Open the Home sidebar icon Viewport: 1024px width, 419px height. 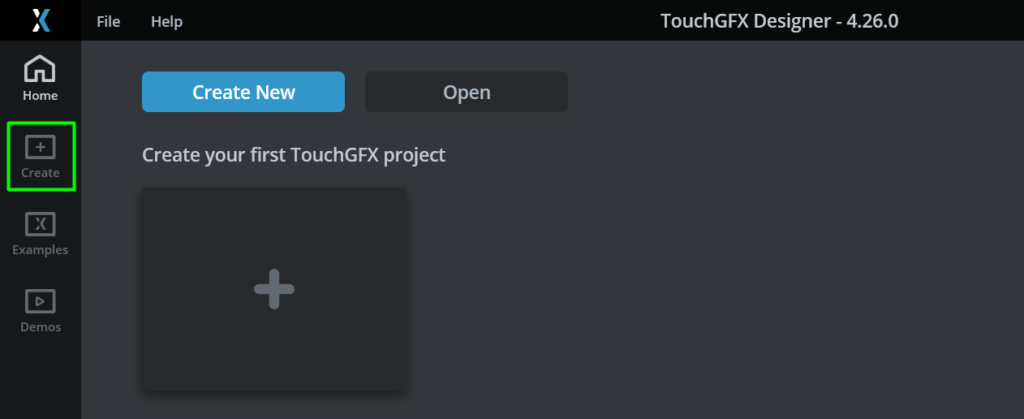tap(40, 69)
